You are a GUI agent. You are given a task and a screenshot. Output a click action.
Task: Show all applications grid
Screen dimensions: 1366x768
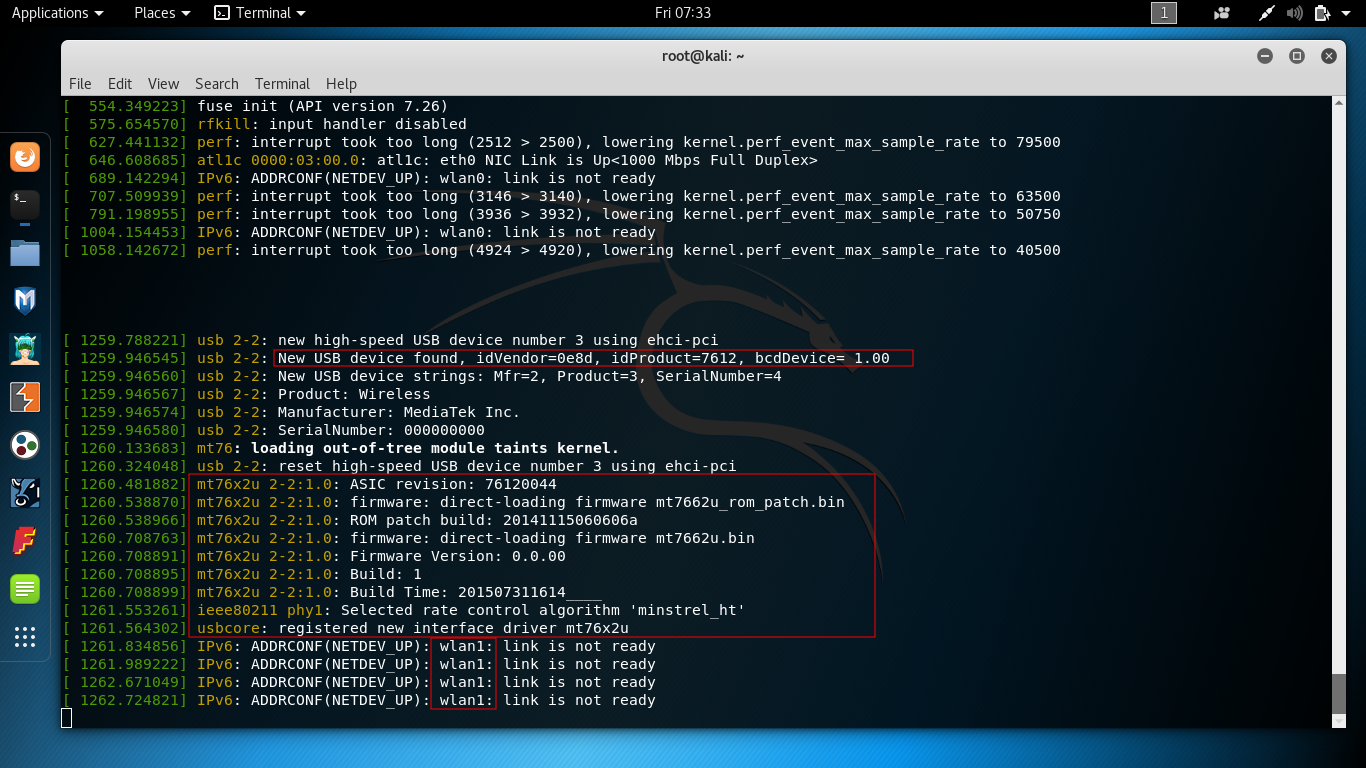coord(25,637)
